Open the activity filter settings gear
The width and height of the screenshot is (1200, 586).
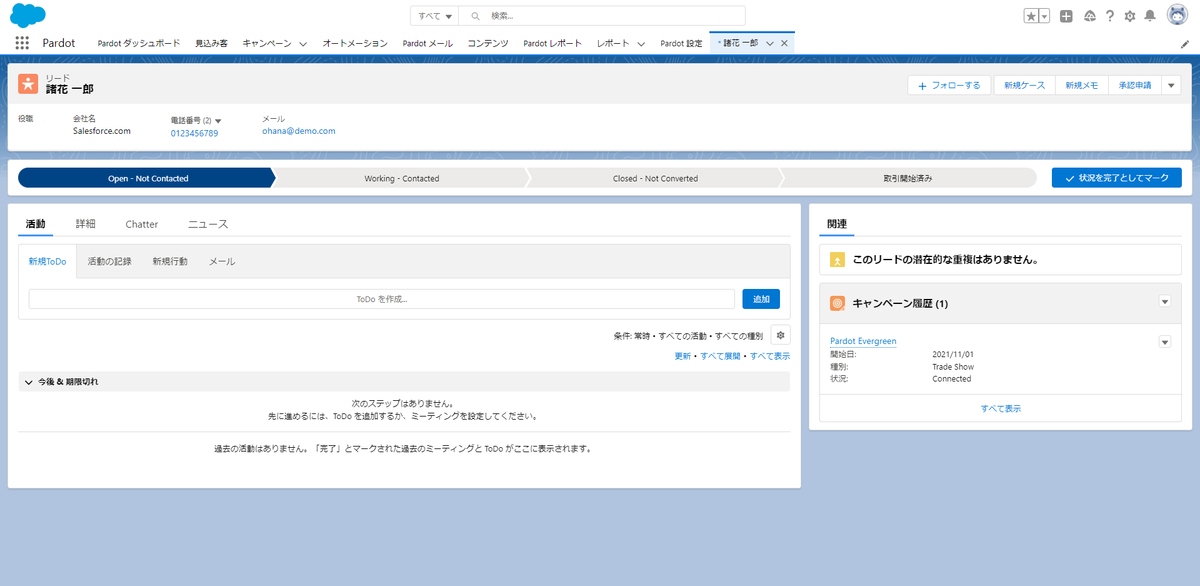pos(780,336)
